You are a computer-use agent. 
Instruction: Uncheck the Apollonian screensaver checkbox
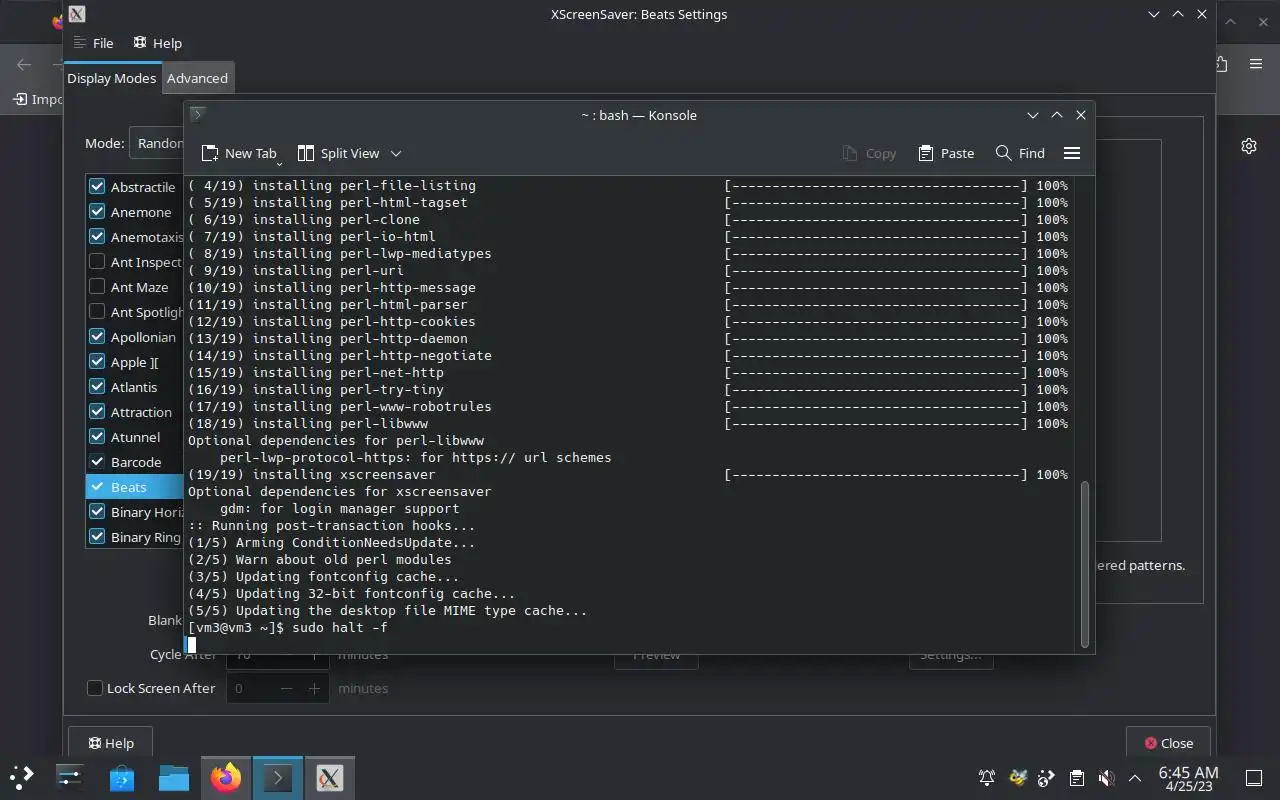[97, 336]
